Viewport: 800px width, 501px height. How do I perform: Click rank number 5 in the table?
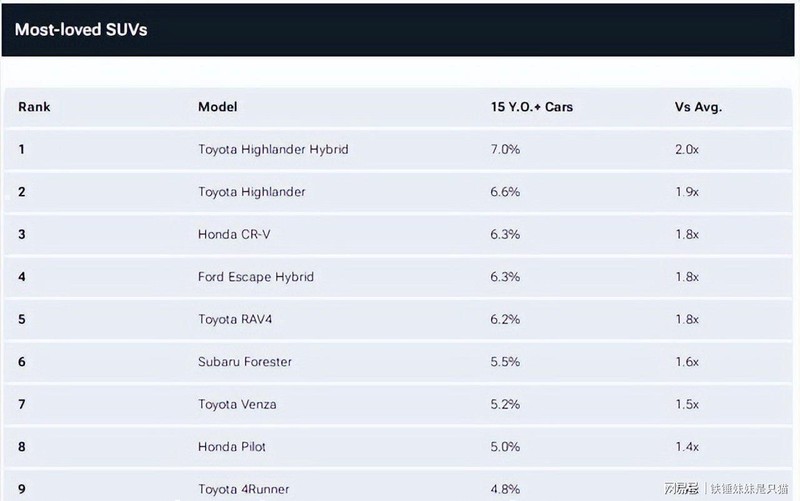click(x=22, y=319)
